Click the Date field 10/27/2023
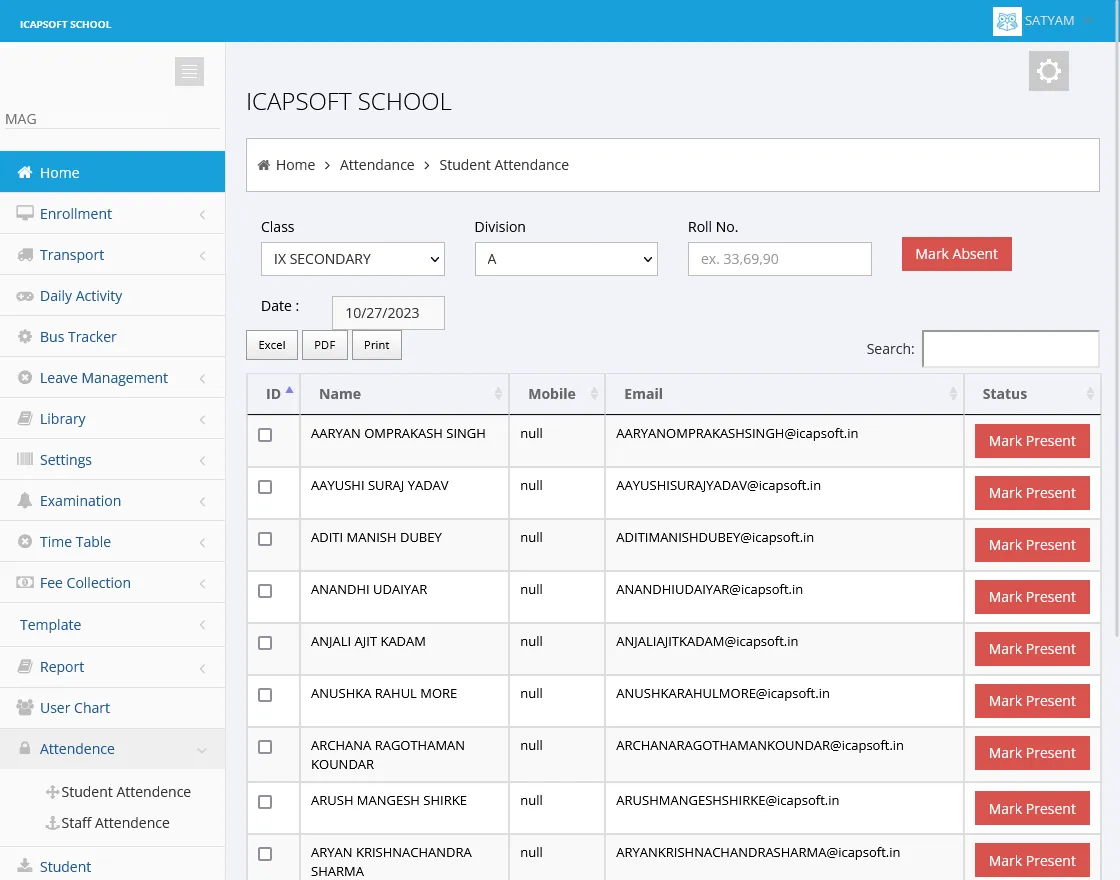 [389, 313]
